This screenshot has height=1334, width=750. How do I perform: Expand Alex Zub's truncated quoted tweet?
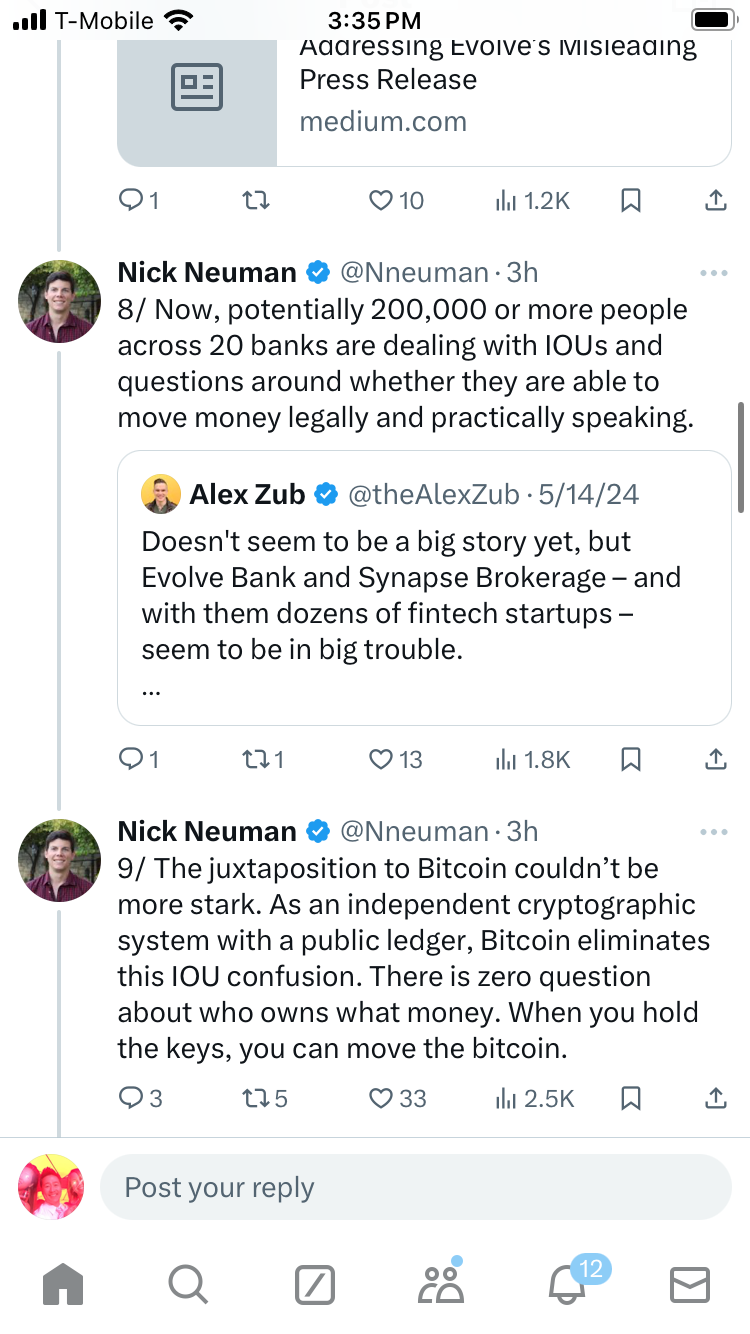tap(150, 690)
